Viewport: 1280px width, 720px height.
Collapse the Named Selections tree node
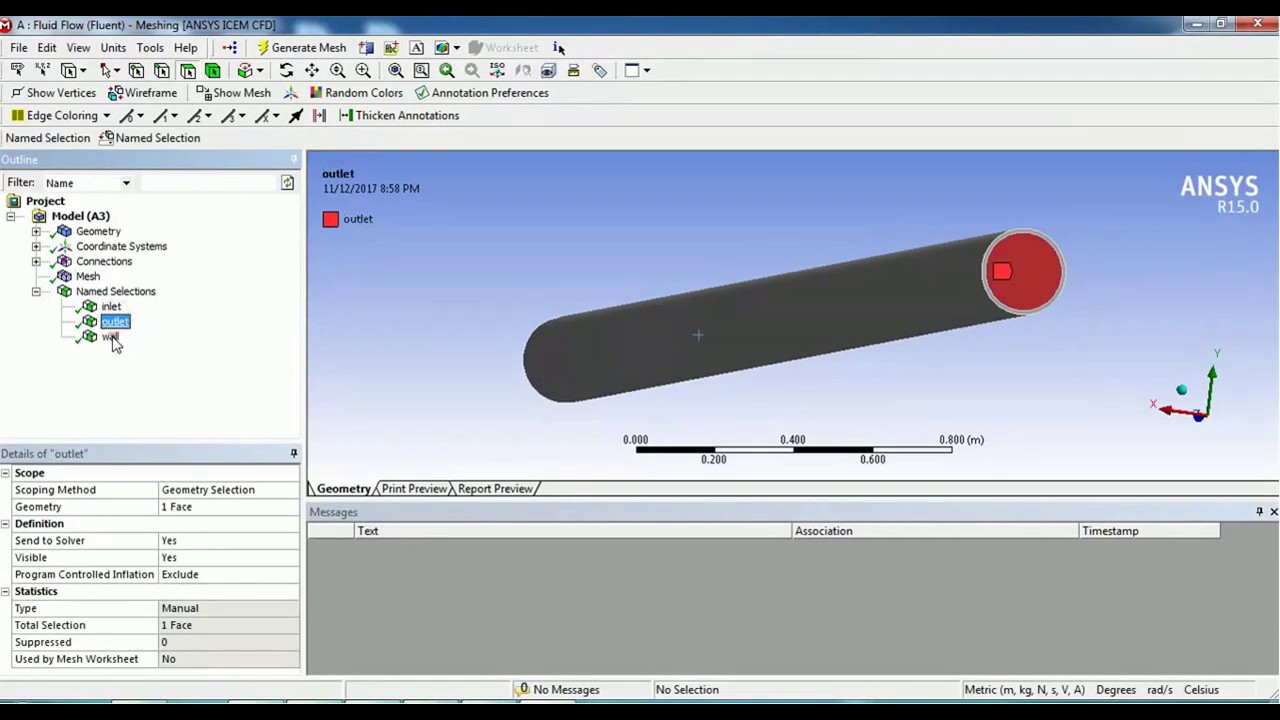tap(36, 291)
